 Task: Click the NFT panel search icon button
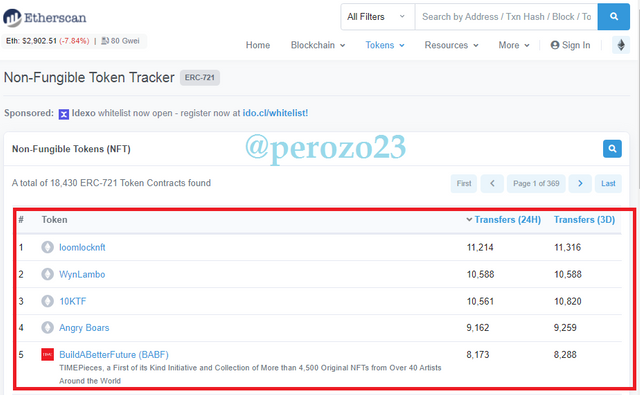point(612,149)
